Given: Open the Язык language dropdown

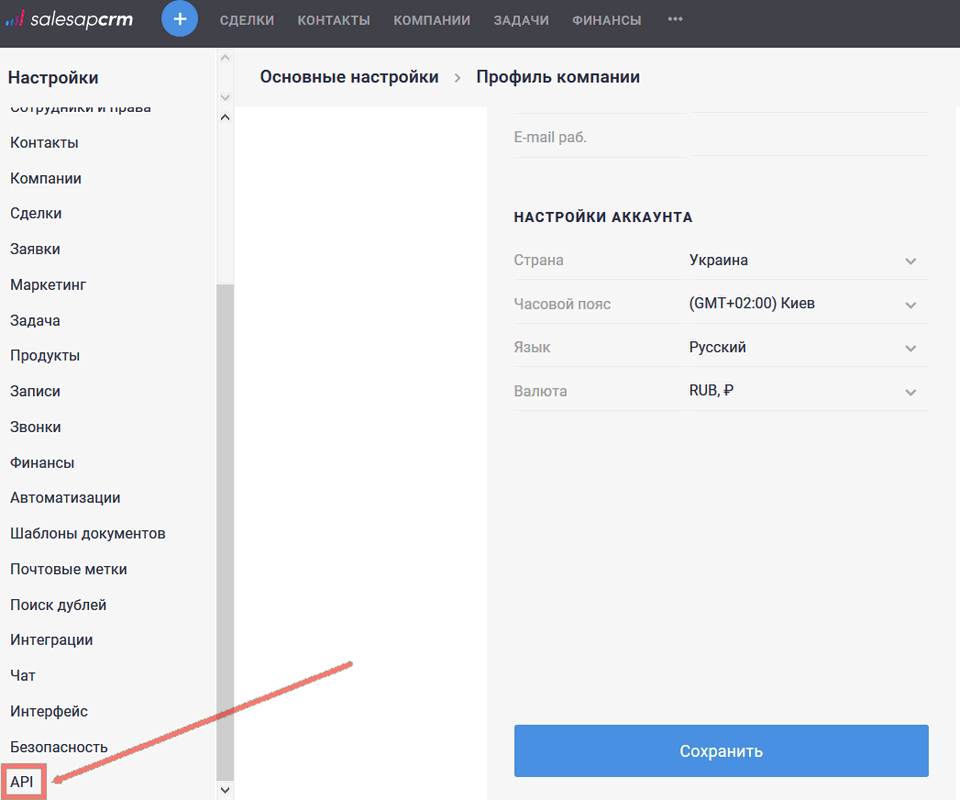Looking at the screenshot, I should pyautogui.click(x=910, y=347).
